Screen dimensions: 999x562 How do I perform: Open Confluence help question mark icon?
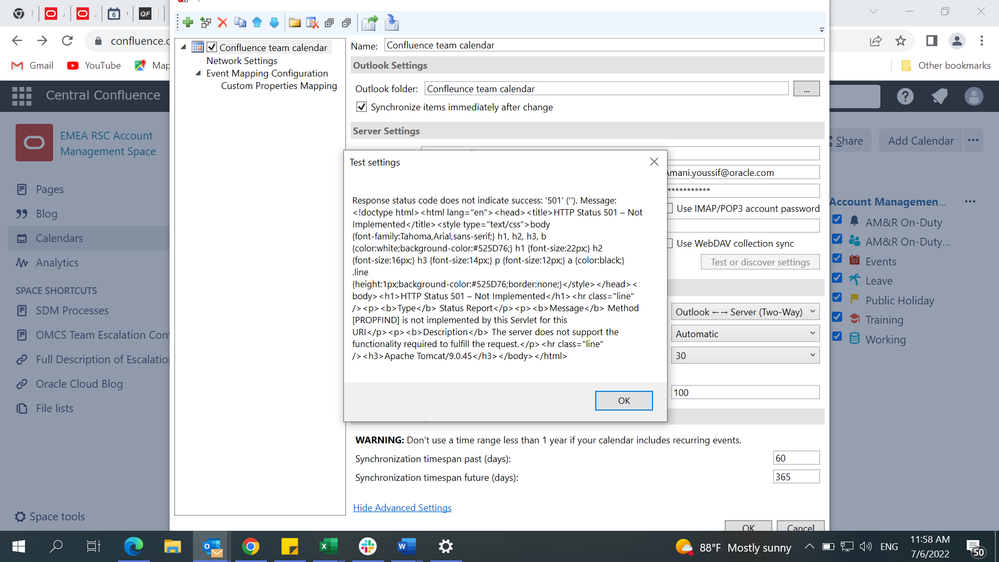(905, 96)
